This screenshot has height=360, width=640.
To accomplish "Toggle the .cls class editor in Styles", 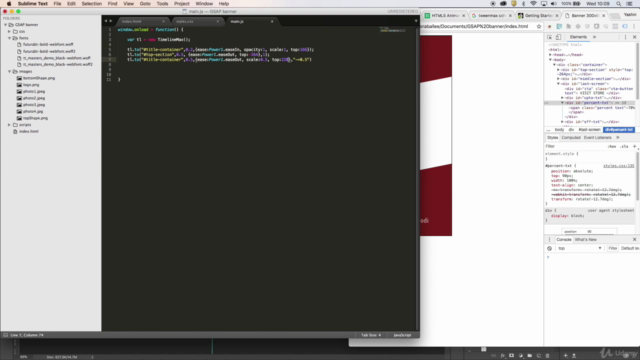I will 624,146.
